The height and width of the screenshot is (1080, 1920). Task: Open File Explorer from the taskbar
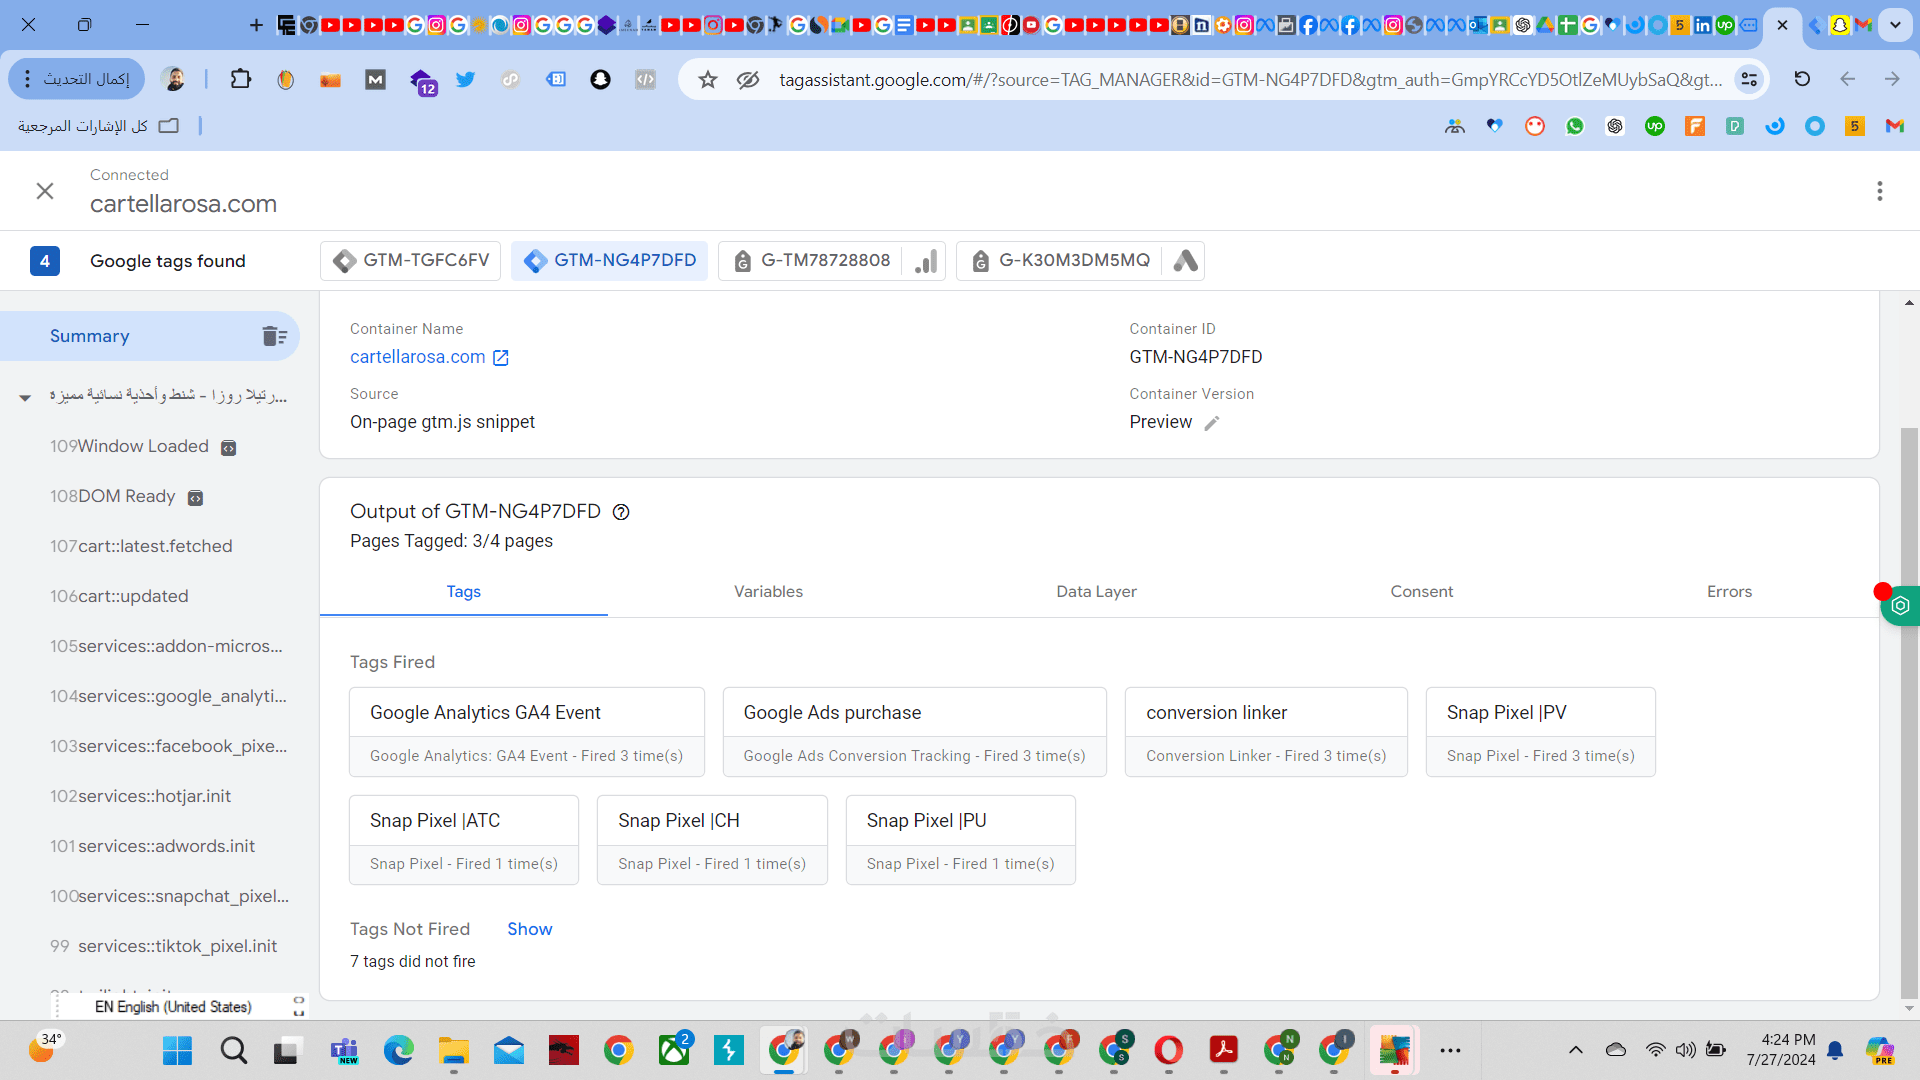[x=453, y=1050]
